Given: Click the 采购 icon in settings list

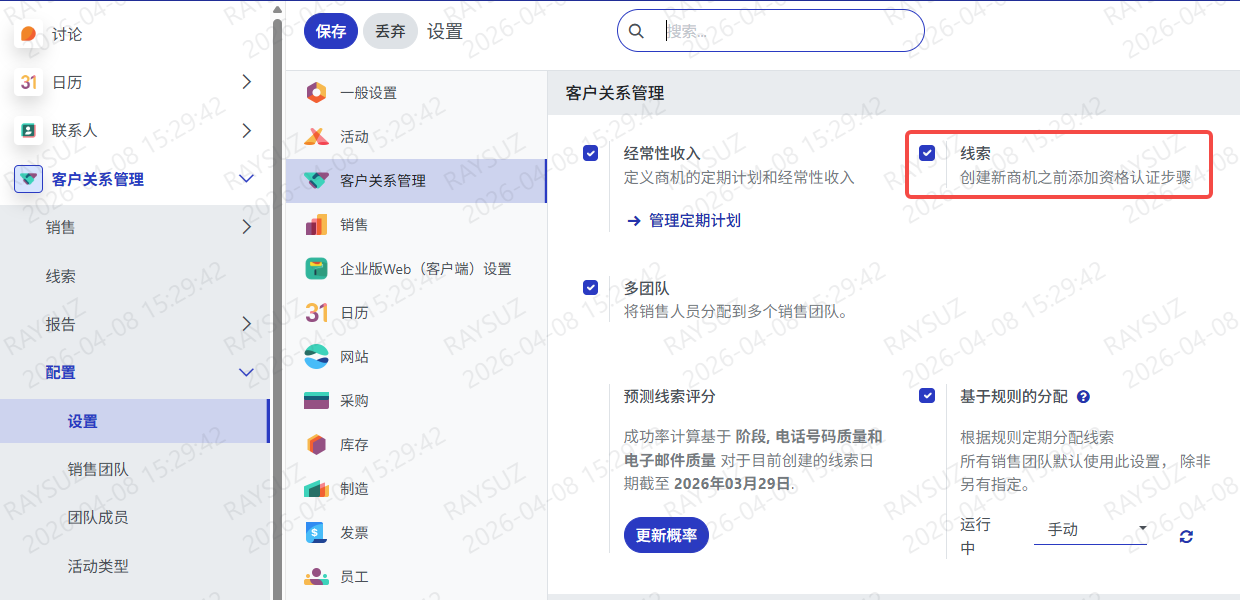Looking at the screenshot, I should 316,401.
